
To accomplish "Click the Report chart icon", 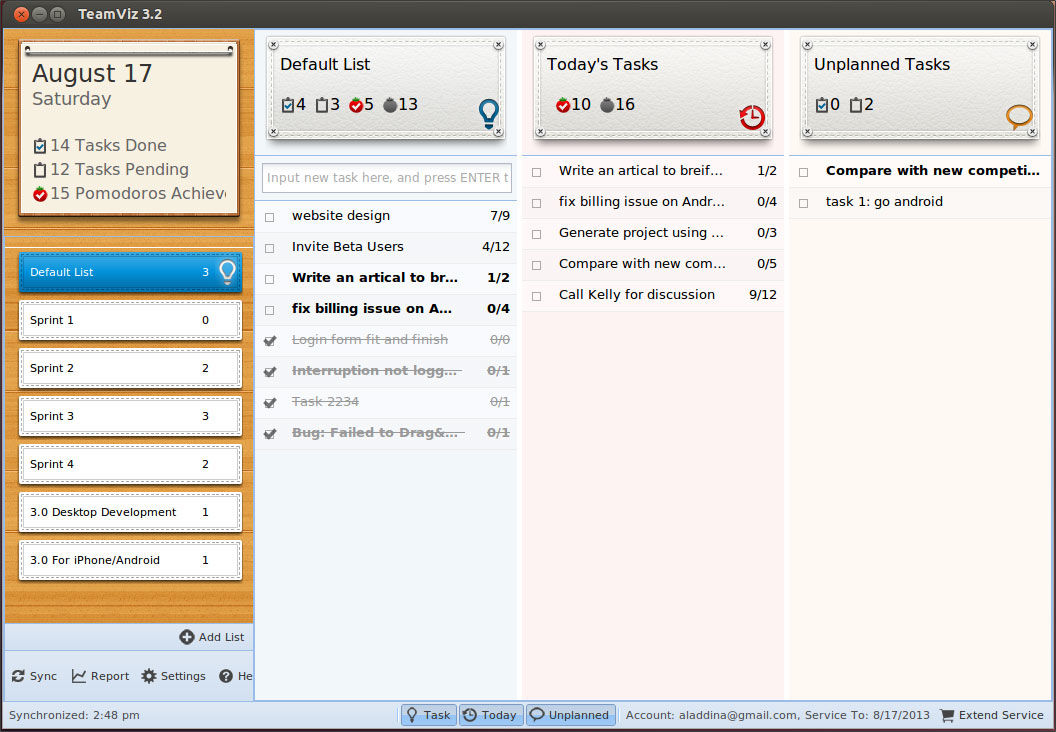I will point(79,676).
